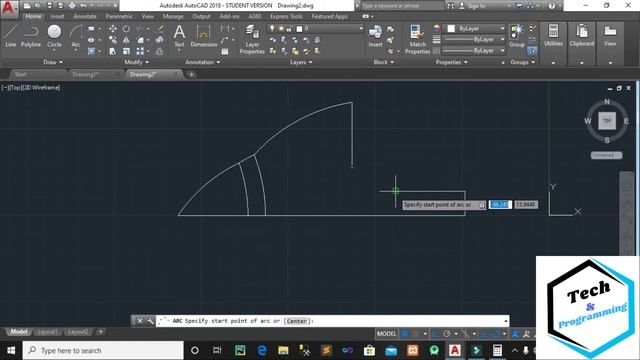Select the Arc tool
Screen dimensions: 640x360
click(76, 36)
